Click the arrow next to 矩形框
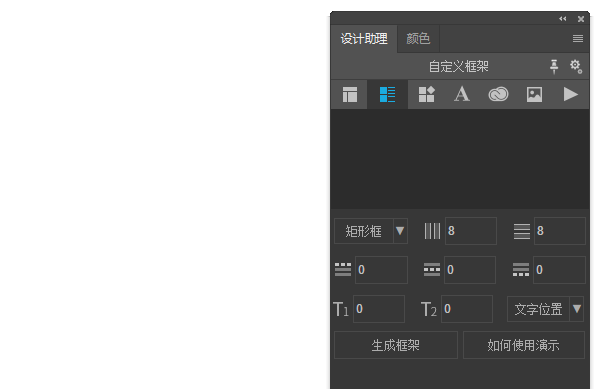The height and width of the screenshot is (389, 596). coord(400,231)
